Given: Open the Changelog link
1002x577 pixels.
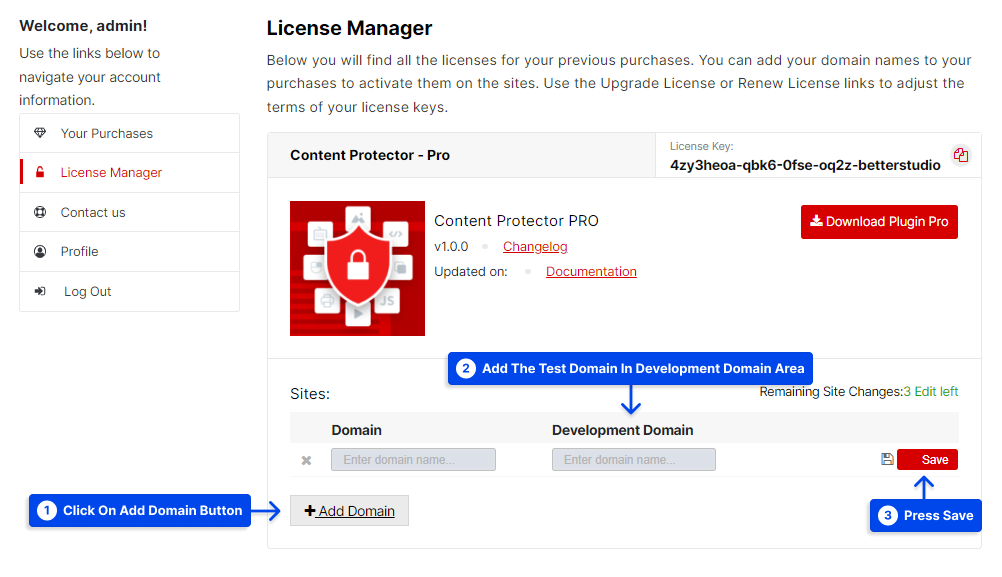Looking at the screenshot, I should click(x=535, y=247).
